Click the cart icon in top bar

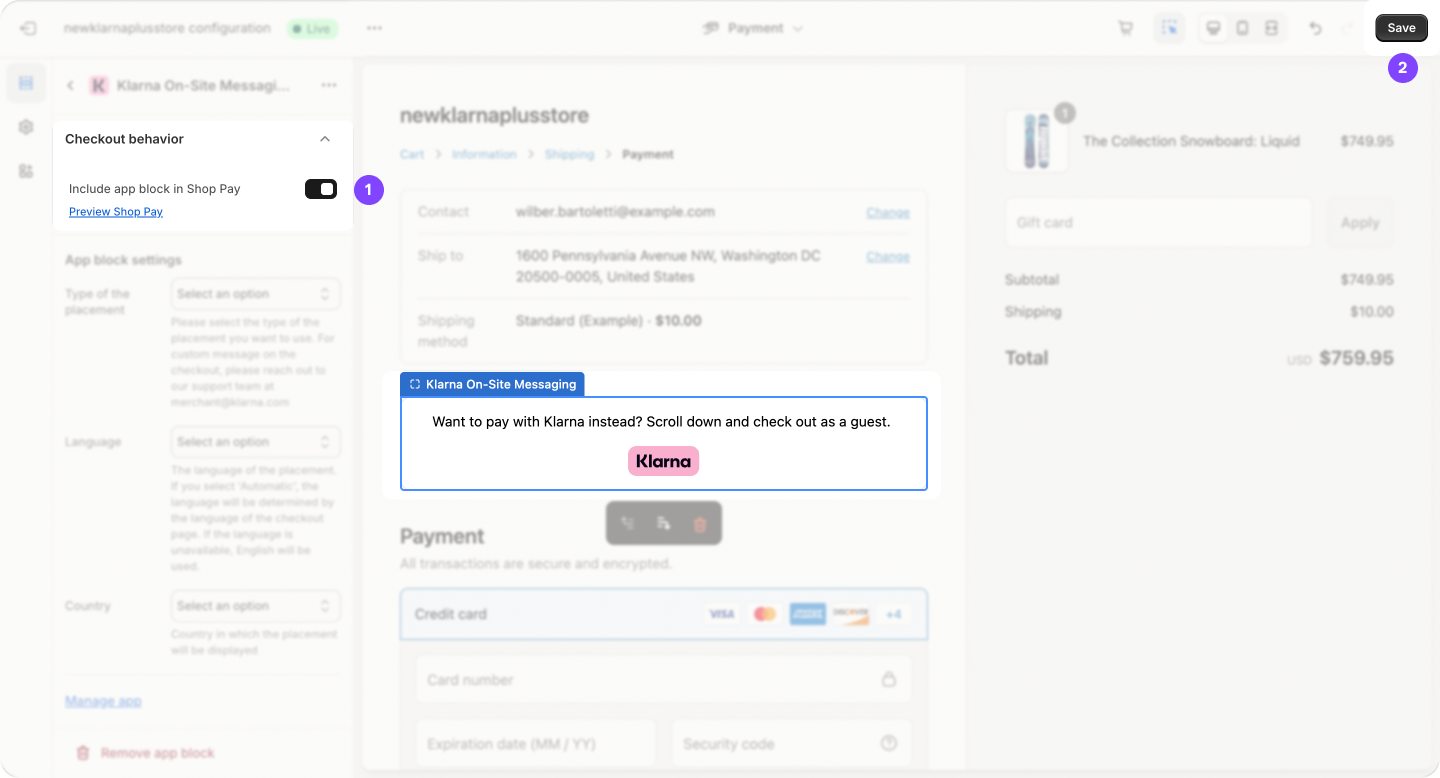(x=1125, y=28)
